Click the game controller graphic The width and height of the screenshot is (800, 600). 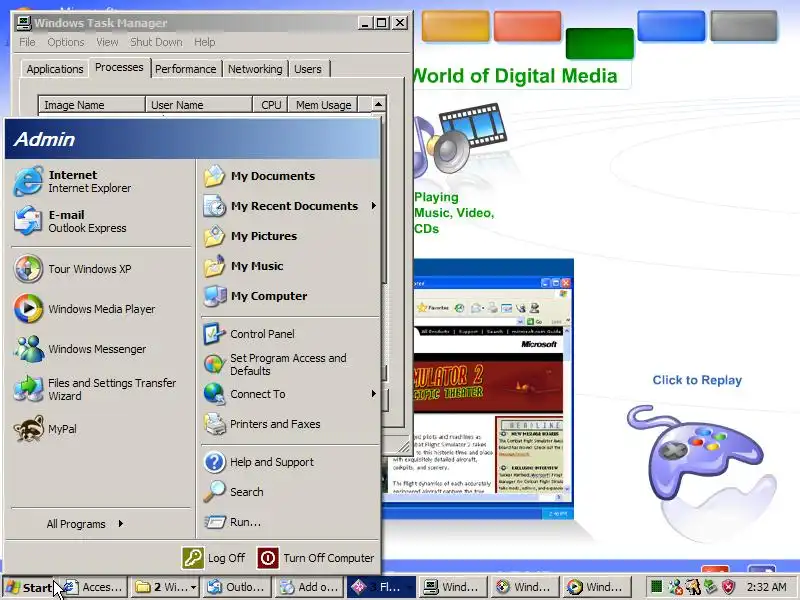[694, 455]
